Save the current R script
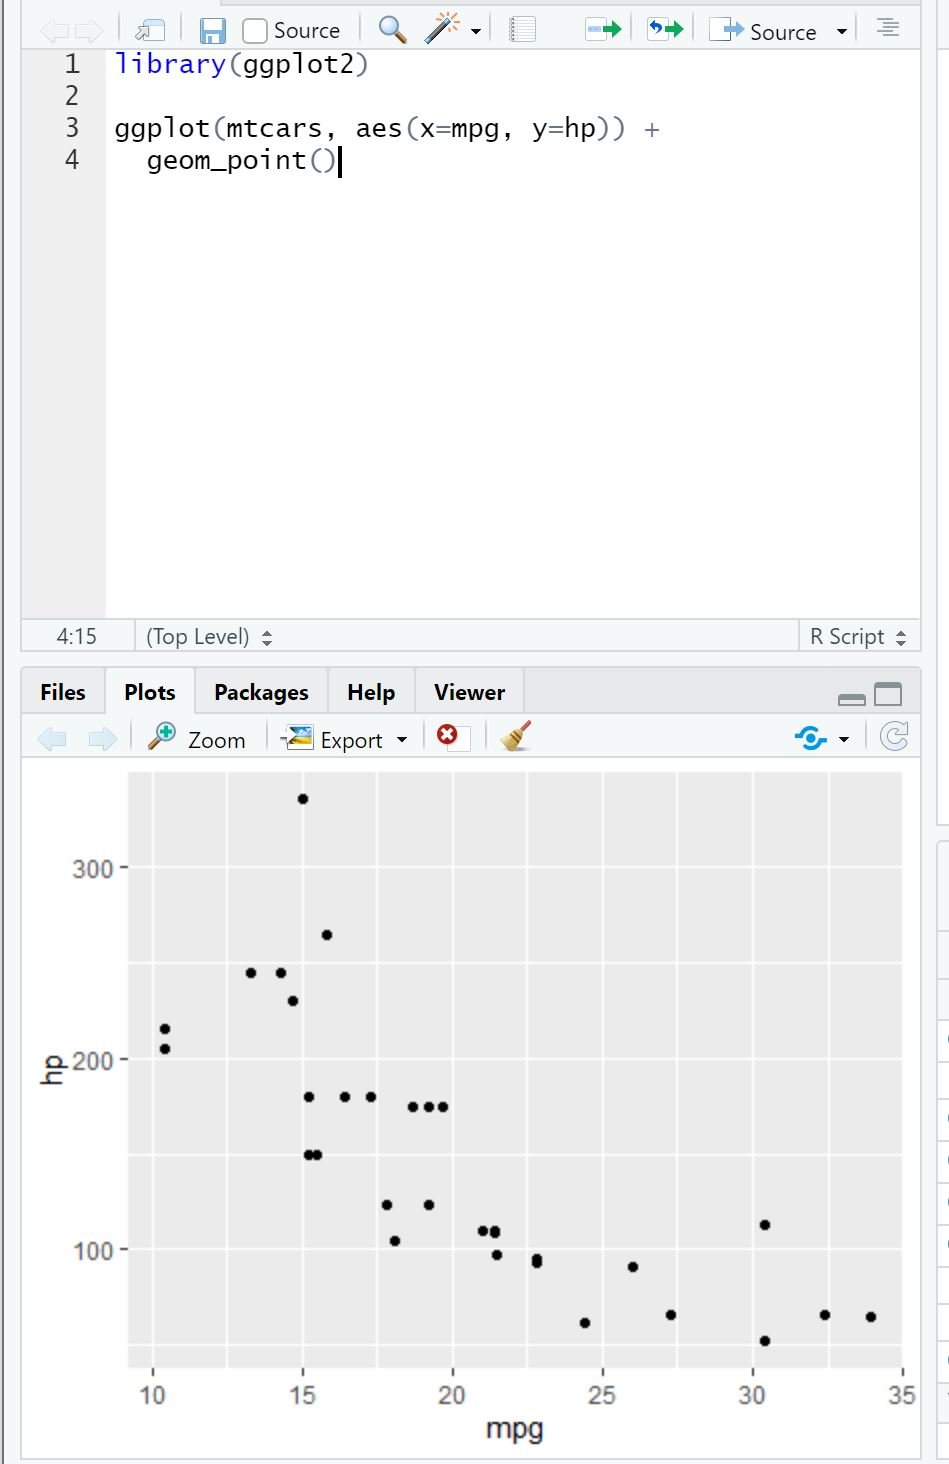The height and width of the screenshot is (1464, 949). tap(212, 31)
